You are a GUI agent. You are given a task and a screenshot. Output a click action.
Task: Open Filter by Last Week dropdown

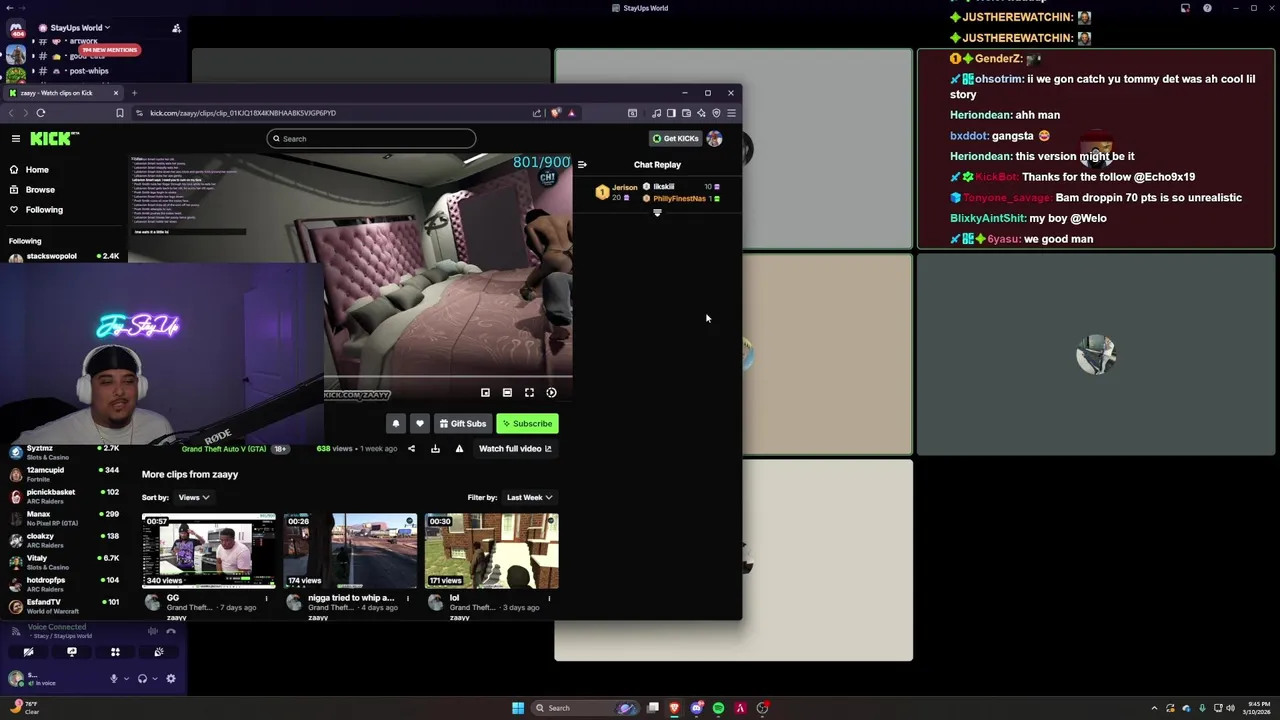529,497
